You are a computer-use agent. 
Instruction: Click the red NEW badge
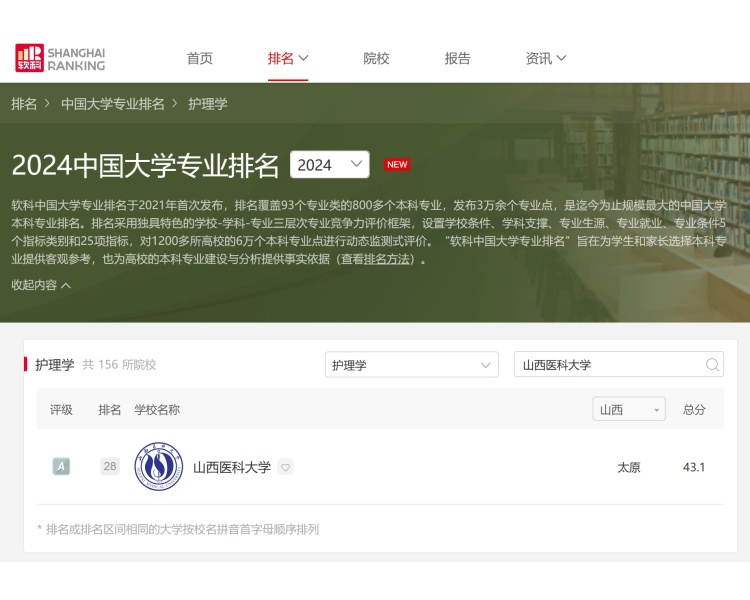(397, 165)
